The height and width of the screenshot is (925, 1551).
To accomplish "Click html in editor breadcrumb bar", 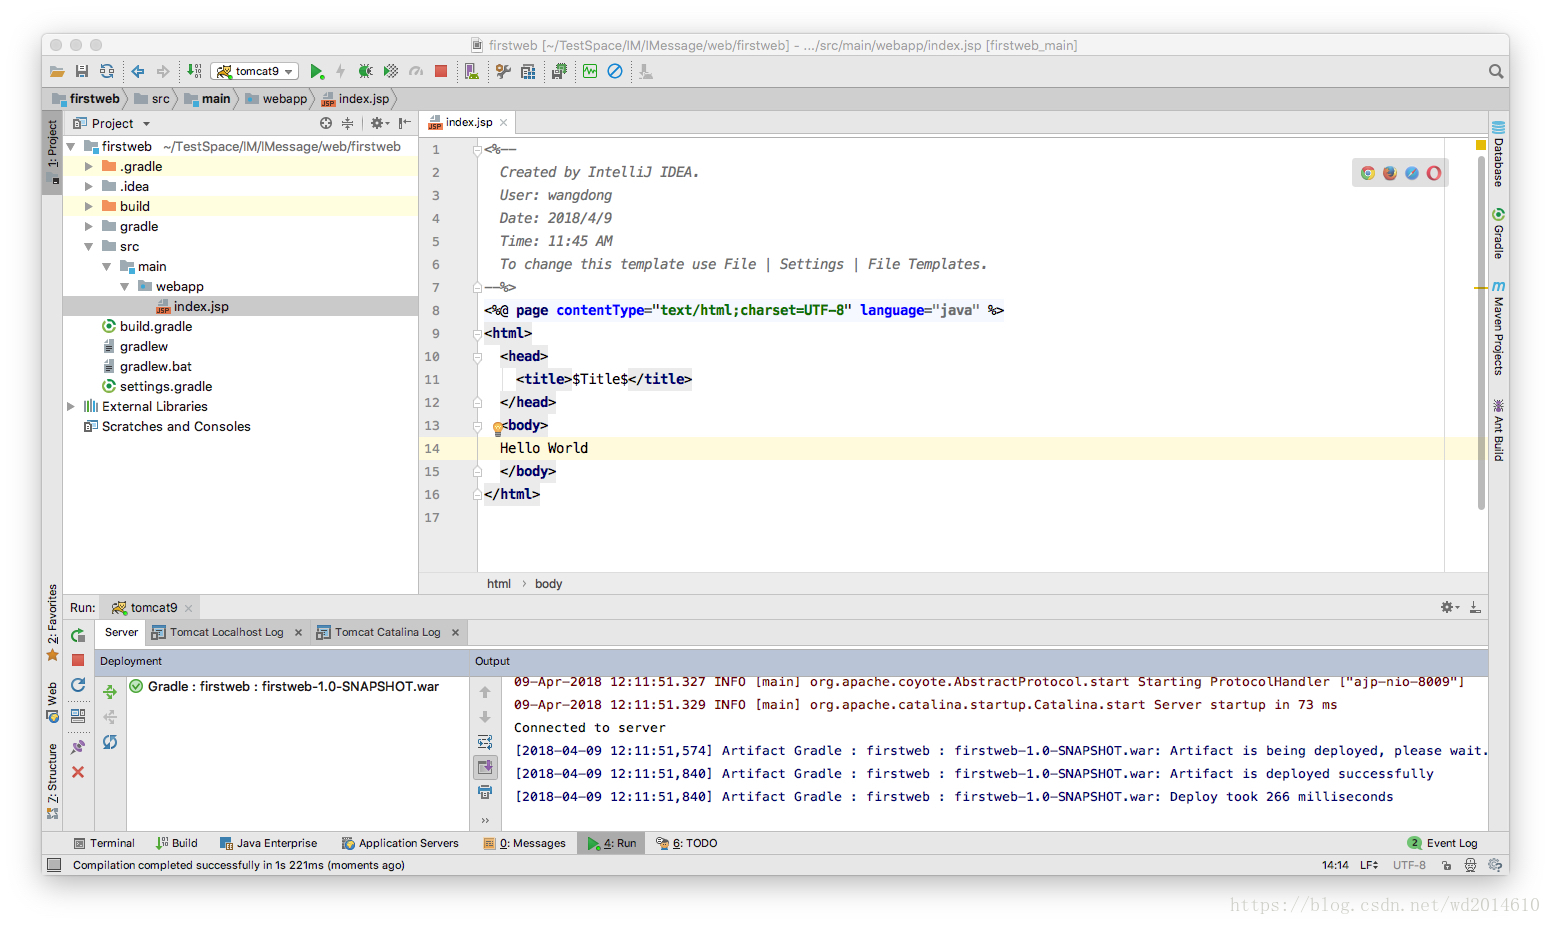I will [x=498, y=584].
